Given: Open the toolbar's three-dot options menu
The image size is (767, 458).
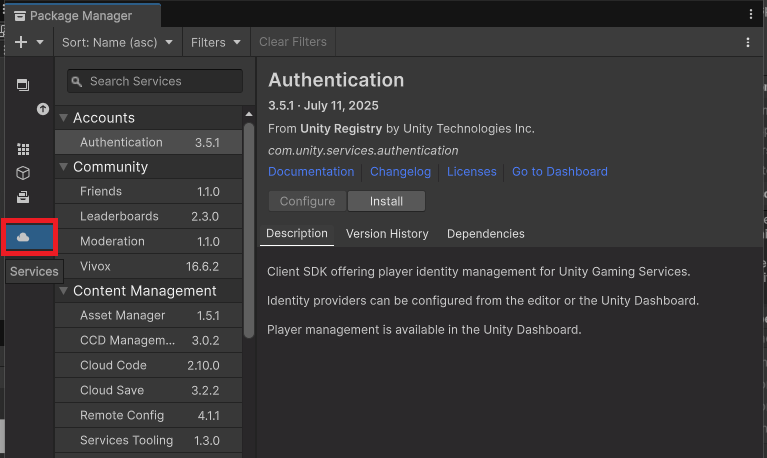Looking at the screenshot, I should coord(747,43).
